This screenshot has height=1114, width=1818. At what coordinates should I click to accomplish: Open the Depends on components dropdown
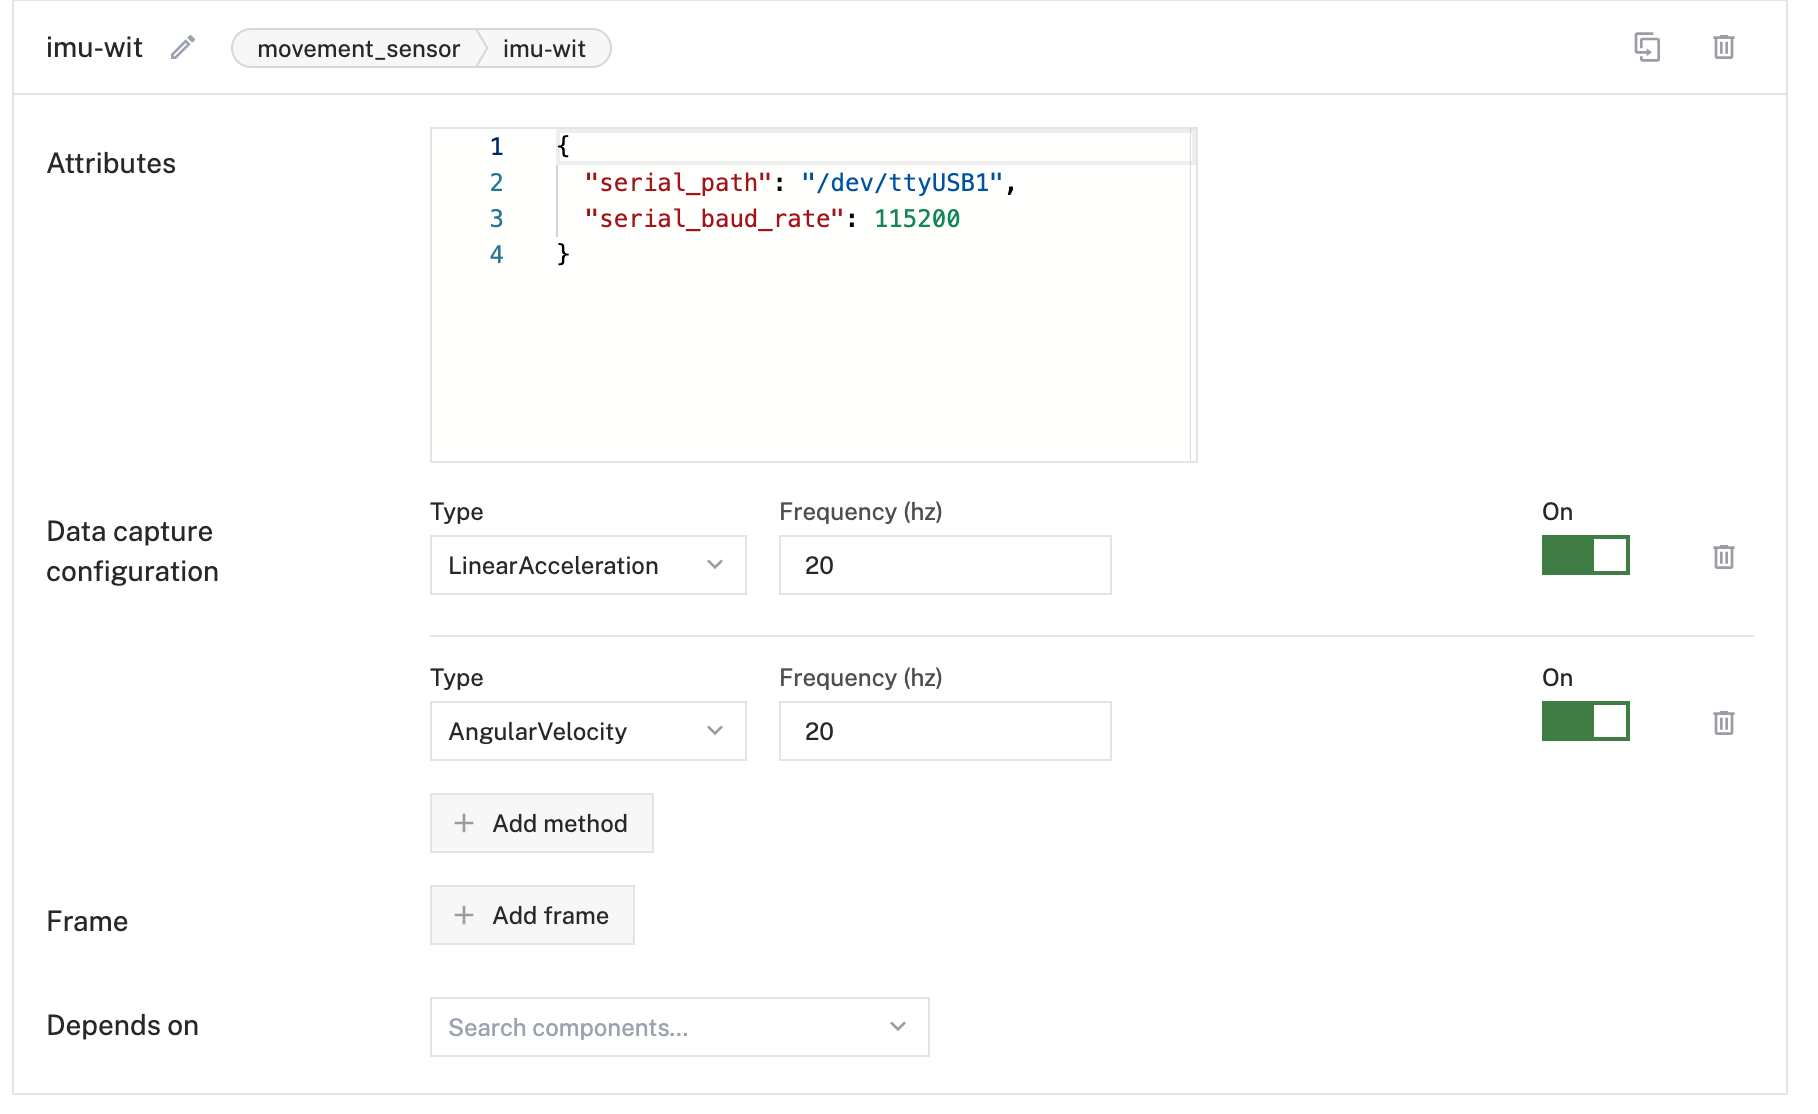(x=679, y=1027)
